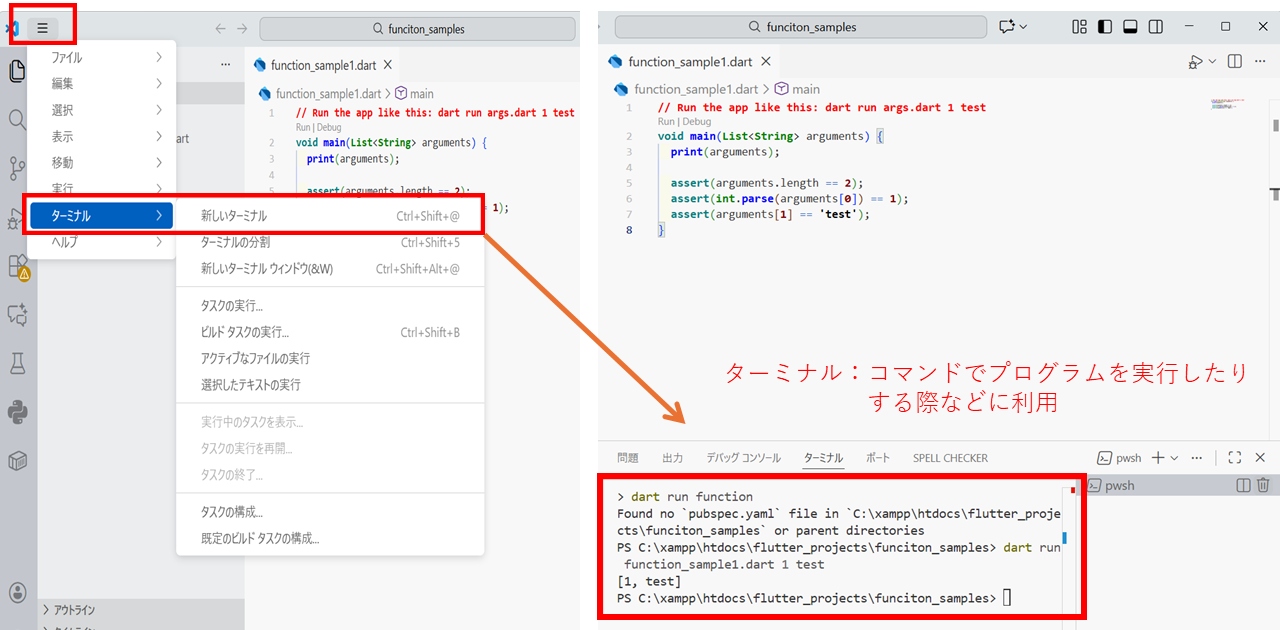
Task: Choose タスクの実行... menu entry
Action: 330,306
